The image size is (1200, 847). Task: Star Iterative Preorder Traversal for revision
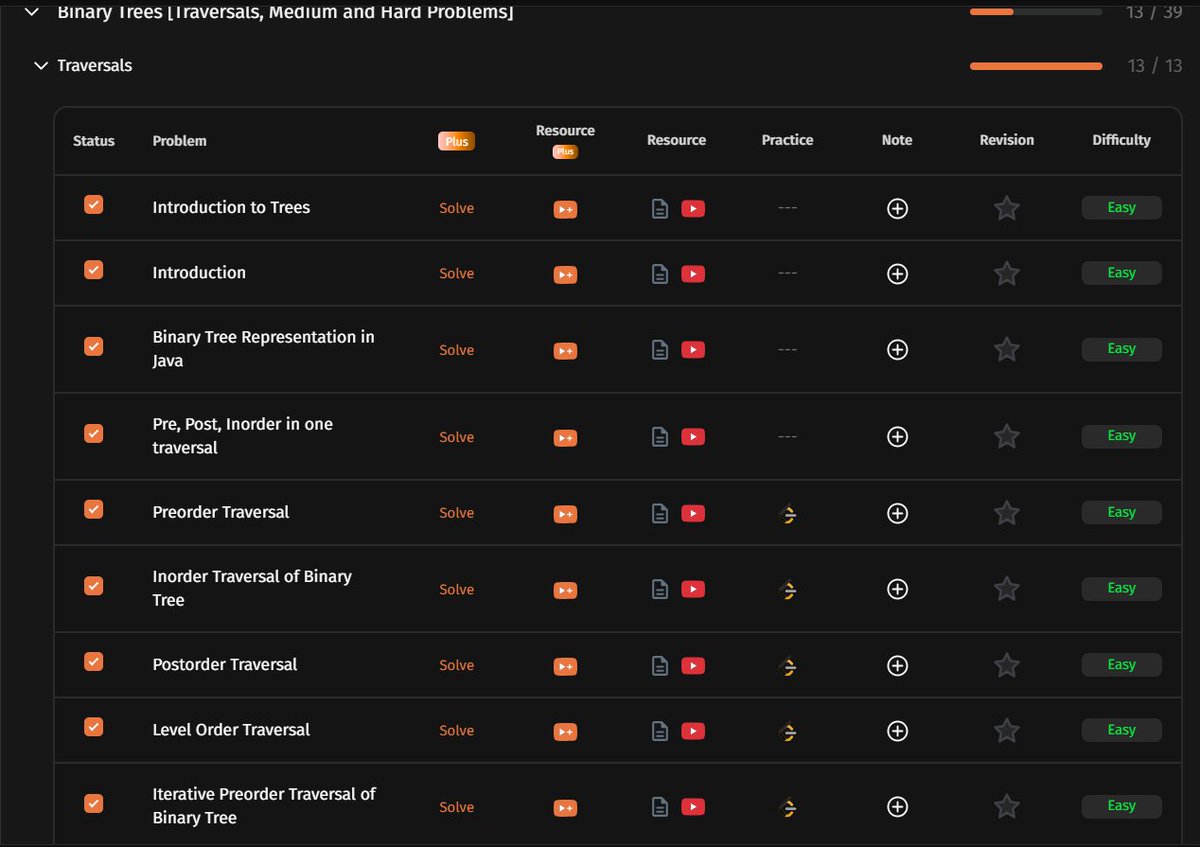[x=1007, y=806]
